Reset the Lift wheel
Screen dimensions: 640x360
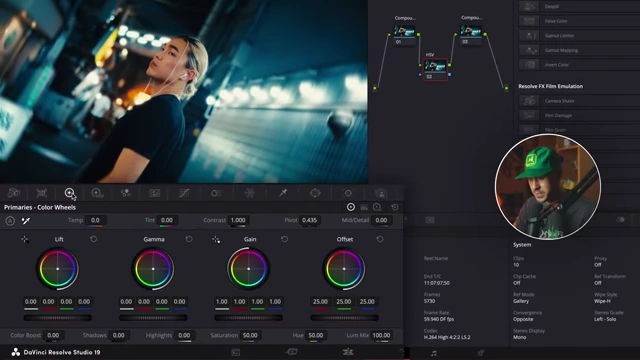93,239
